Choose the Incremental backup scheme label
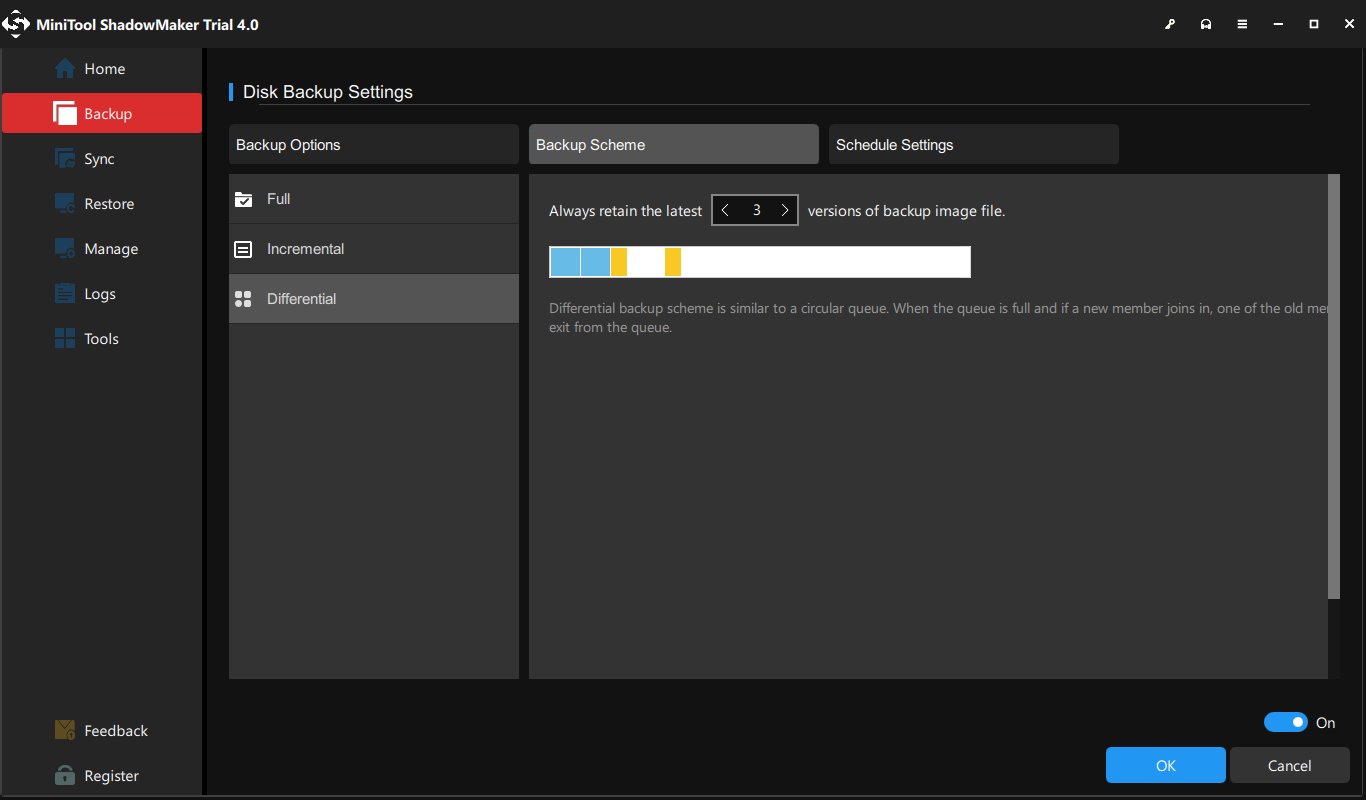The image size is (1366, 800). (305, 249)
